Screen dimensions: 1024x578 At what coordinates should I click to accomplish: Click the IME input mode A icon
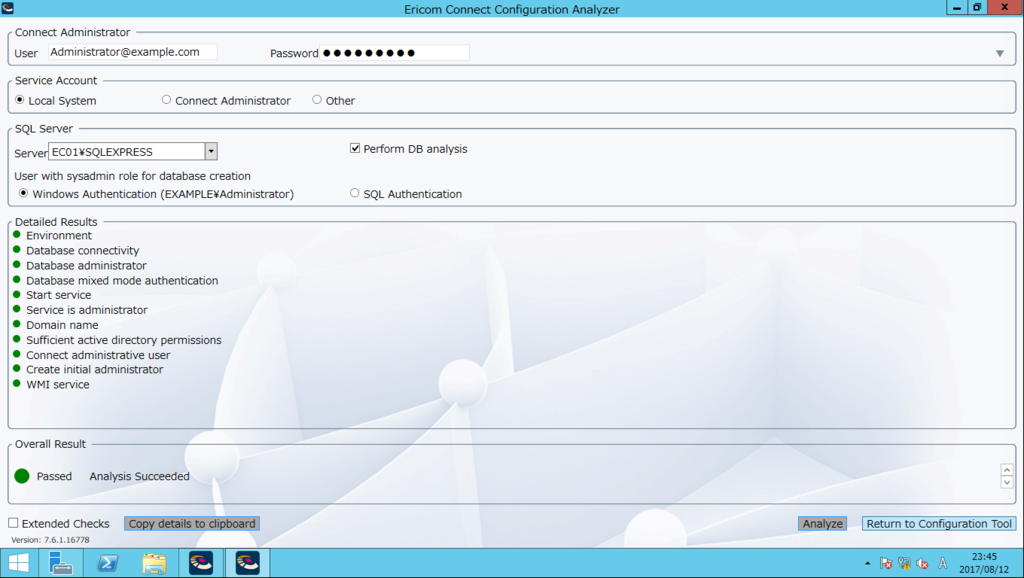pyautogui.click(x=942, y=563)
